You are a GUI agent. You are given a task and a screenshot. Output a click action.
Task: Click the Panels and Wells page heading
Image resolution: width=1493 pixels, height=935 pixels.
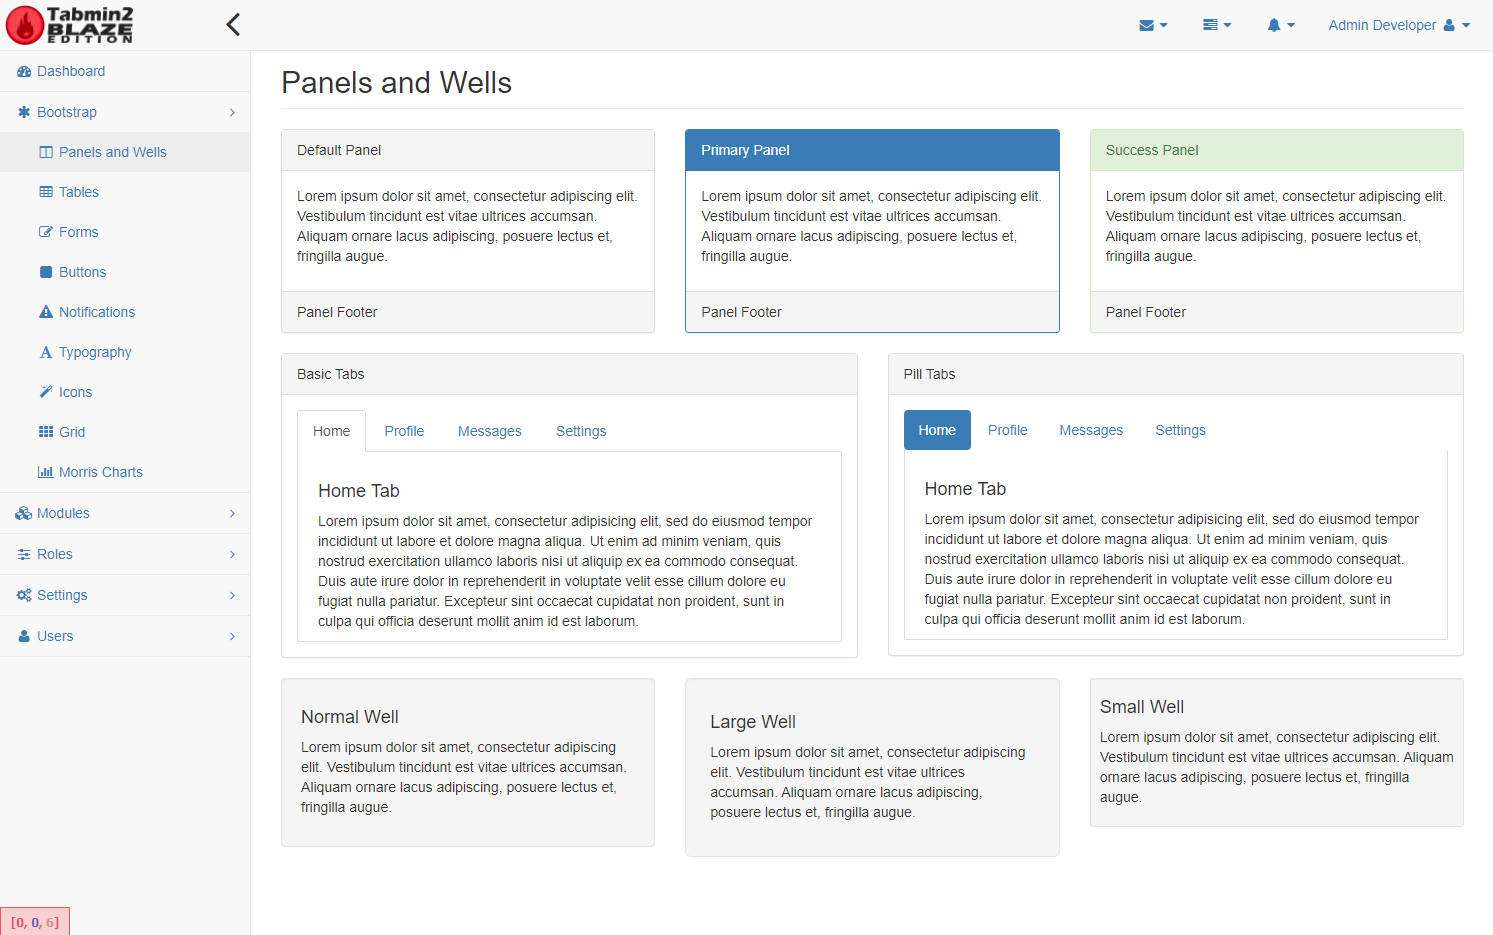[x=396, y=82]
